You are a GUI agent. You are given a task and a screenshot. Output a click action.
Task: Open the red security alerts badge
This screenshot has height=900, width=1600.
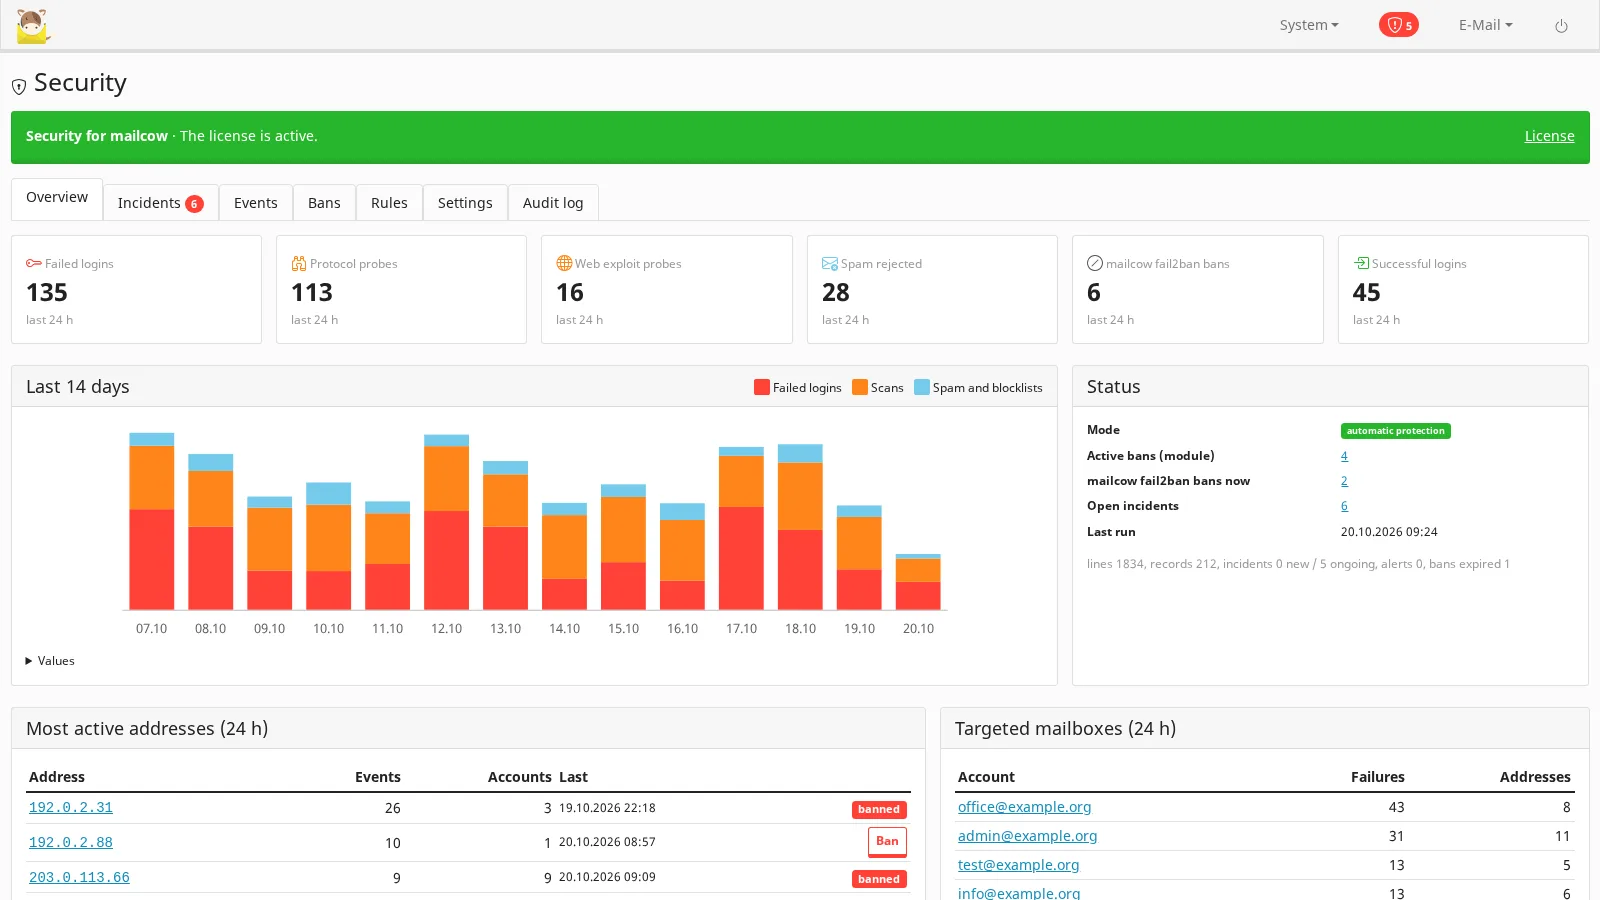1398,25
